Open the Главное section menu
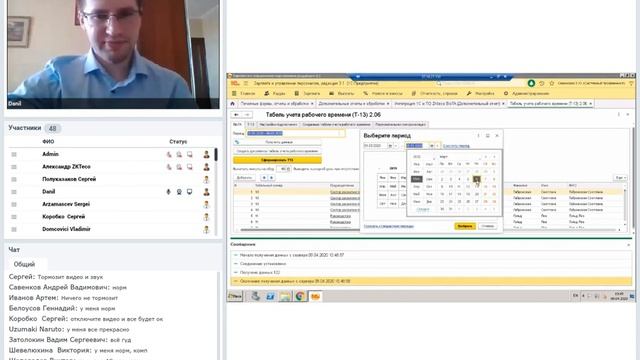 tap(244, 93)
